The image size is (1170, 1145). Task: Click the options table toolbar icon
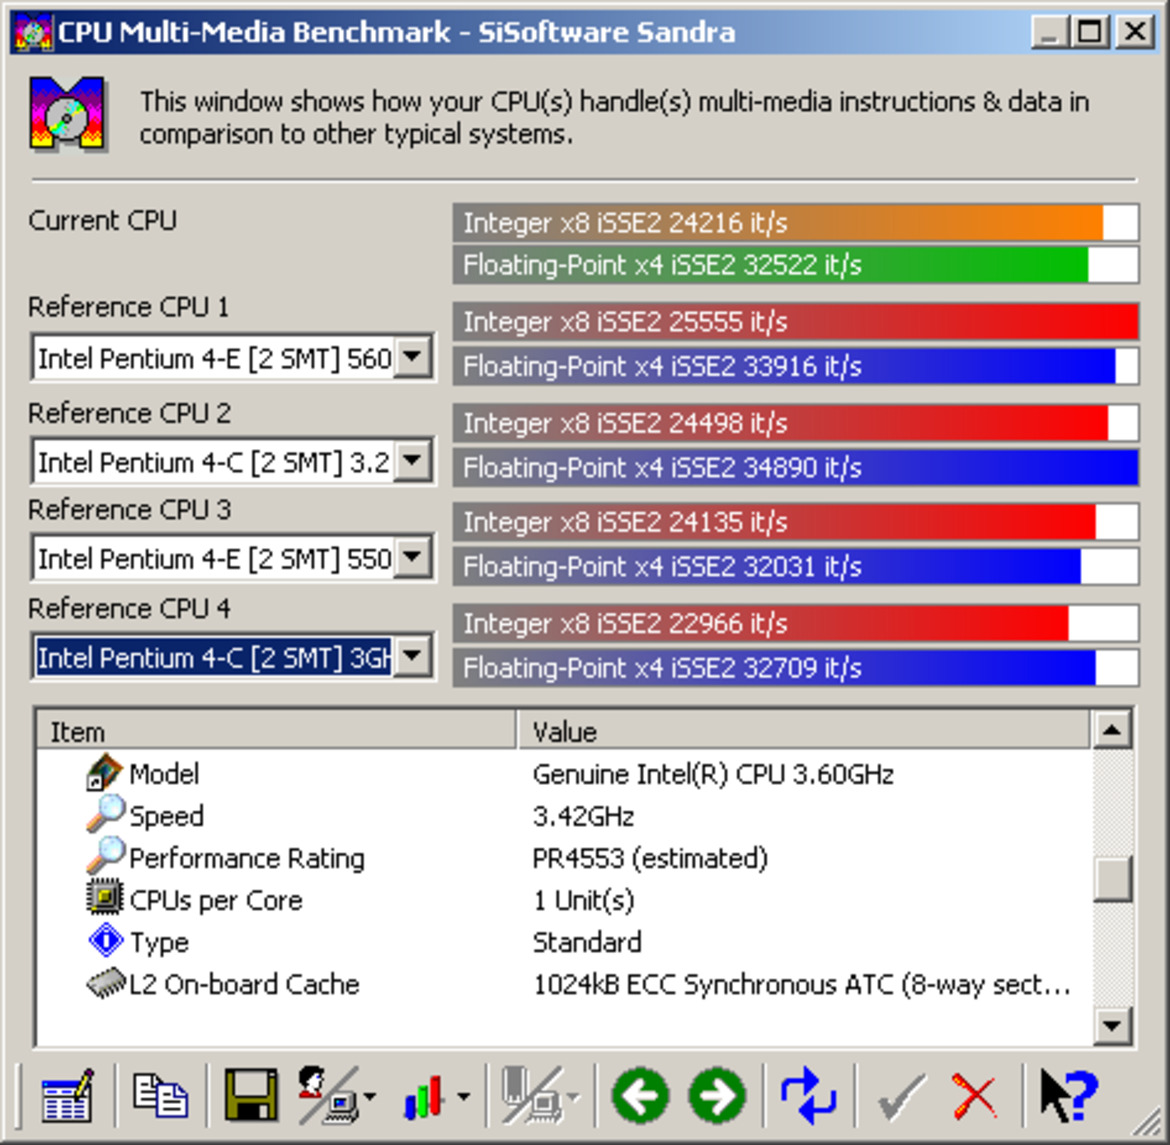click(x=67, y=1096)
